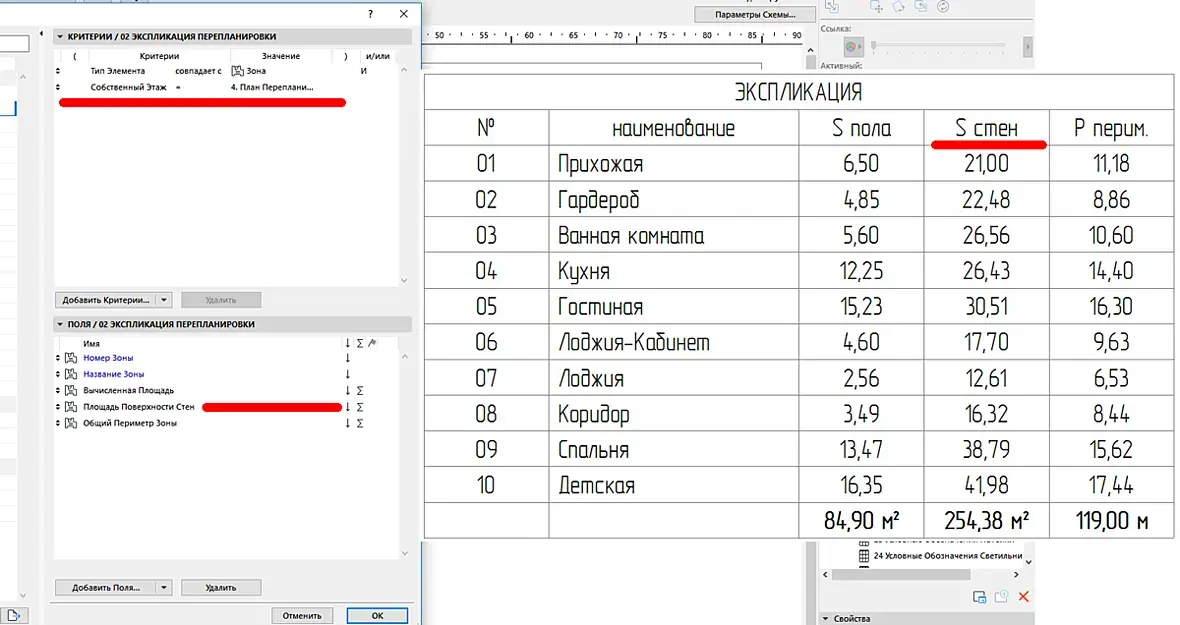The image size is (1180, 625).
Task: Click the zone icon beside Общий Периметр Зоны
Action: click(x=71, y=423)
